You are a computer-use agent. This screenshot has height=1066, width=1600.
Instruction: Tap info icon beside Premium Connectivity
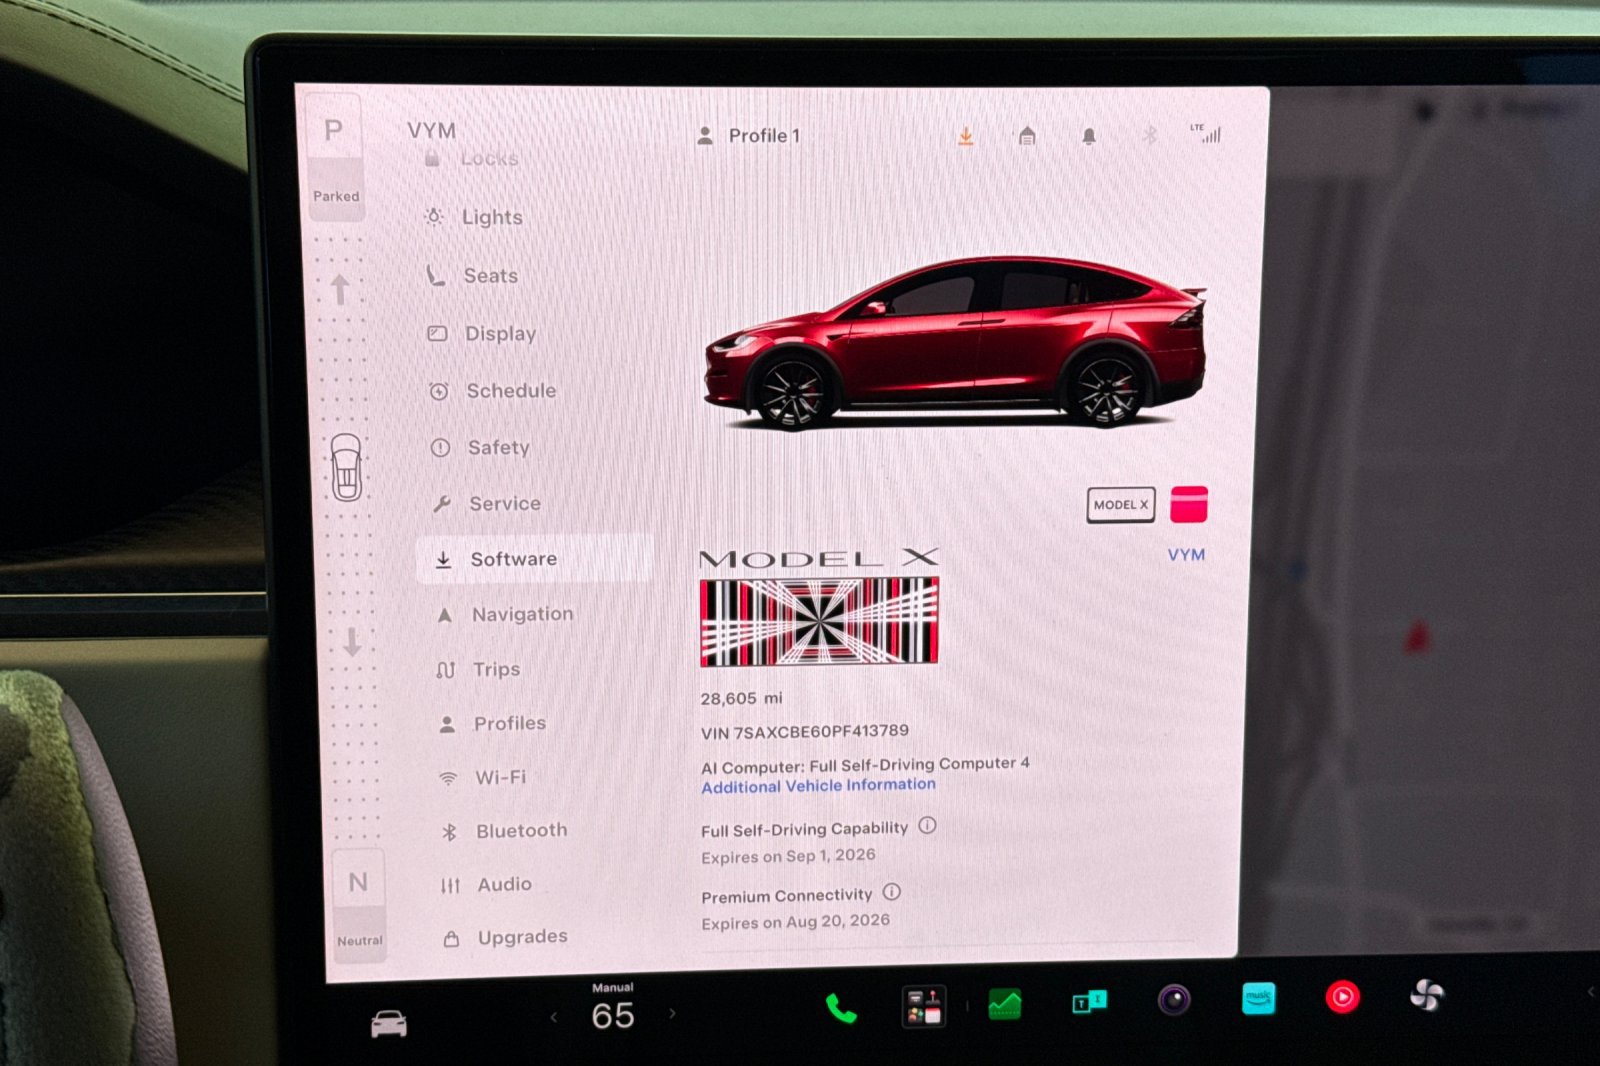tap(892, 892)
